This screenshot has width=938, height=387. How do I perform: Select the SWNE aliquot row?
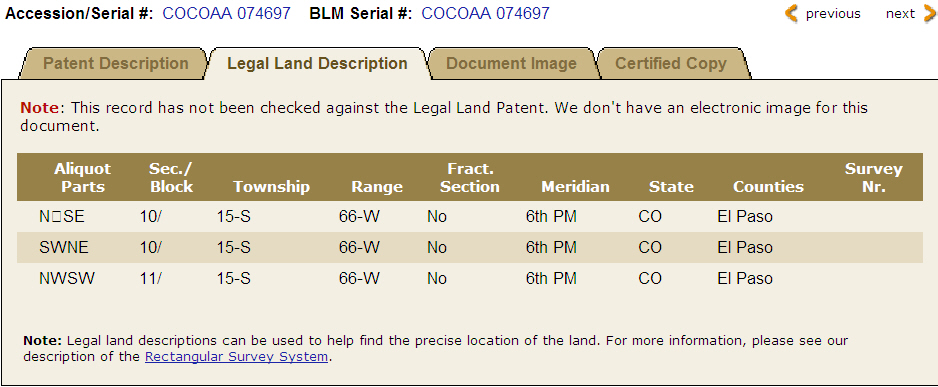[x=470, y=247]
